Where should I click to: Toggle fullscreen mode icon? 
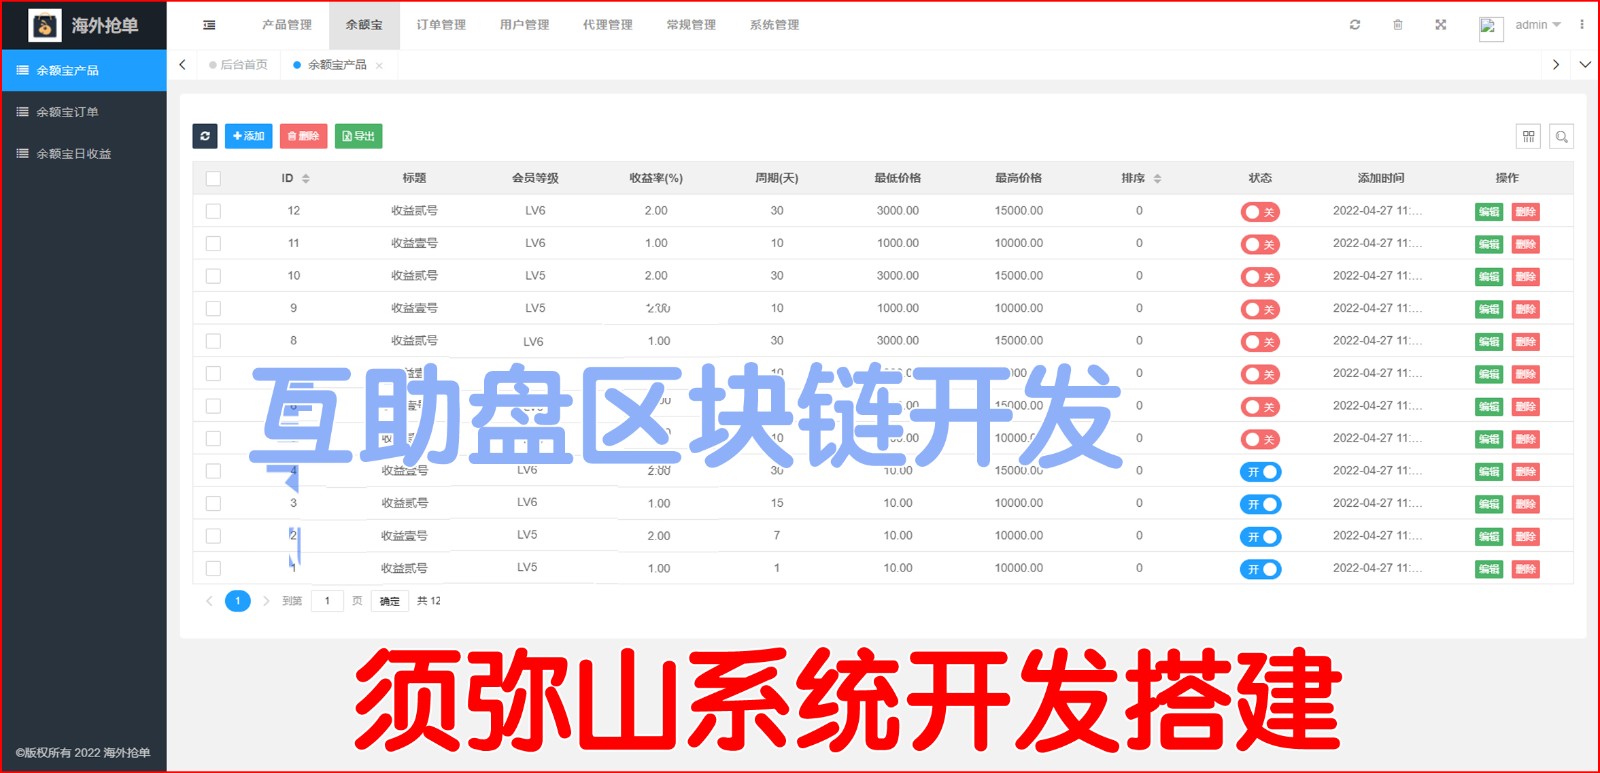point(1441,25)
